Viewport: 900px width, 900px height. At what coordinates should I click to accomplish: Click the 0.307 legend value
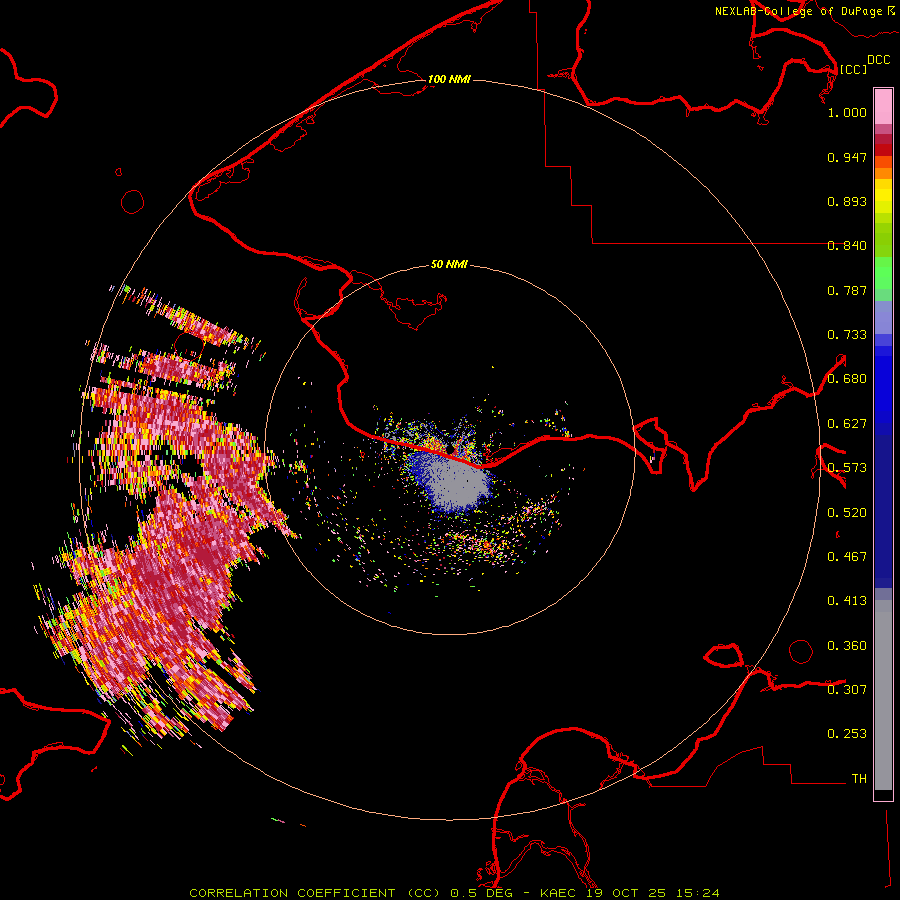847,690
